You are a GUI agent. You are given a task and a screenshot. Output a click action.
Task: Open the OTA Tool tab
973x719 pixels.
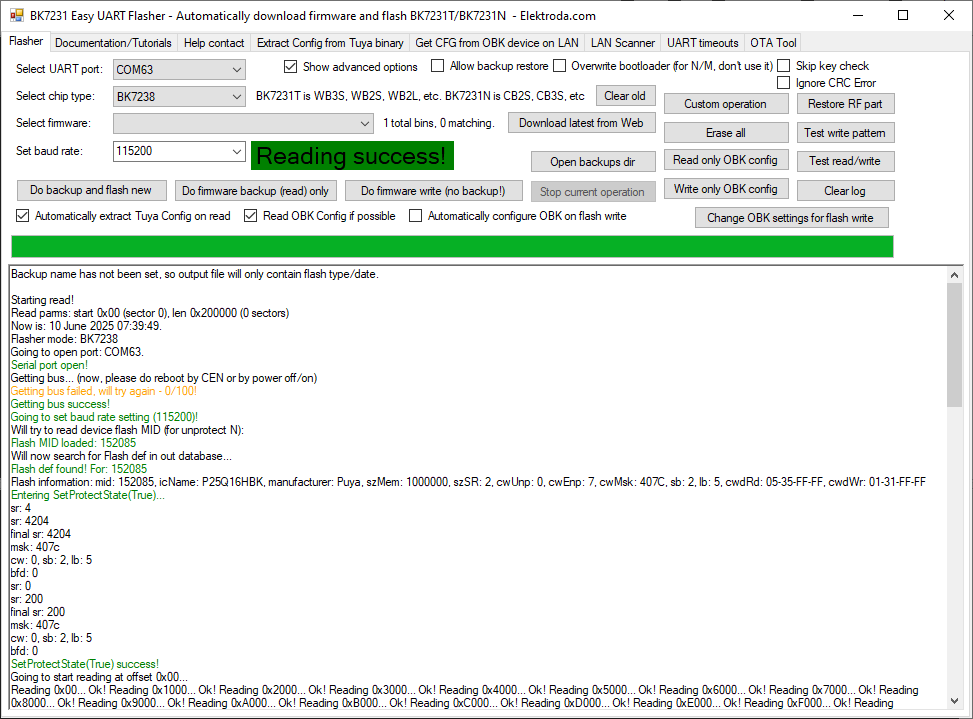point(773,43)
